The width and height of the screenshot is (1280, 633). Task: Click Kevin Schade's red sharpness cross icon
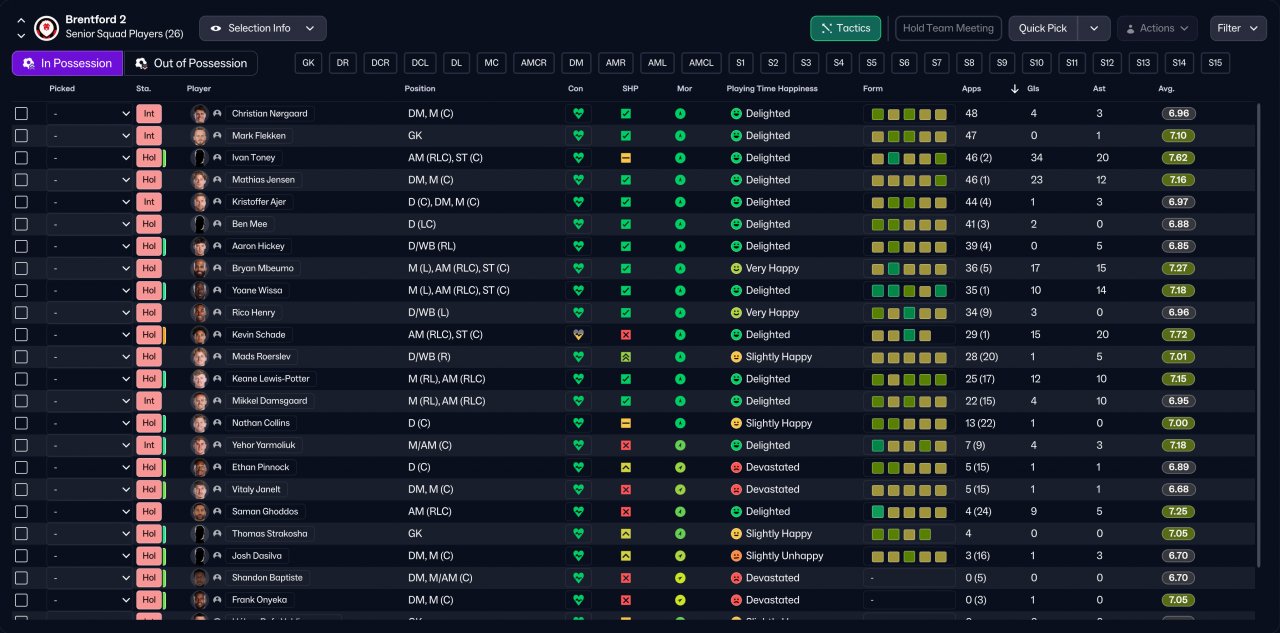pyautogui.click(x=626, y=335)
